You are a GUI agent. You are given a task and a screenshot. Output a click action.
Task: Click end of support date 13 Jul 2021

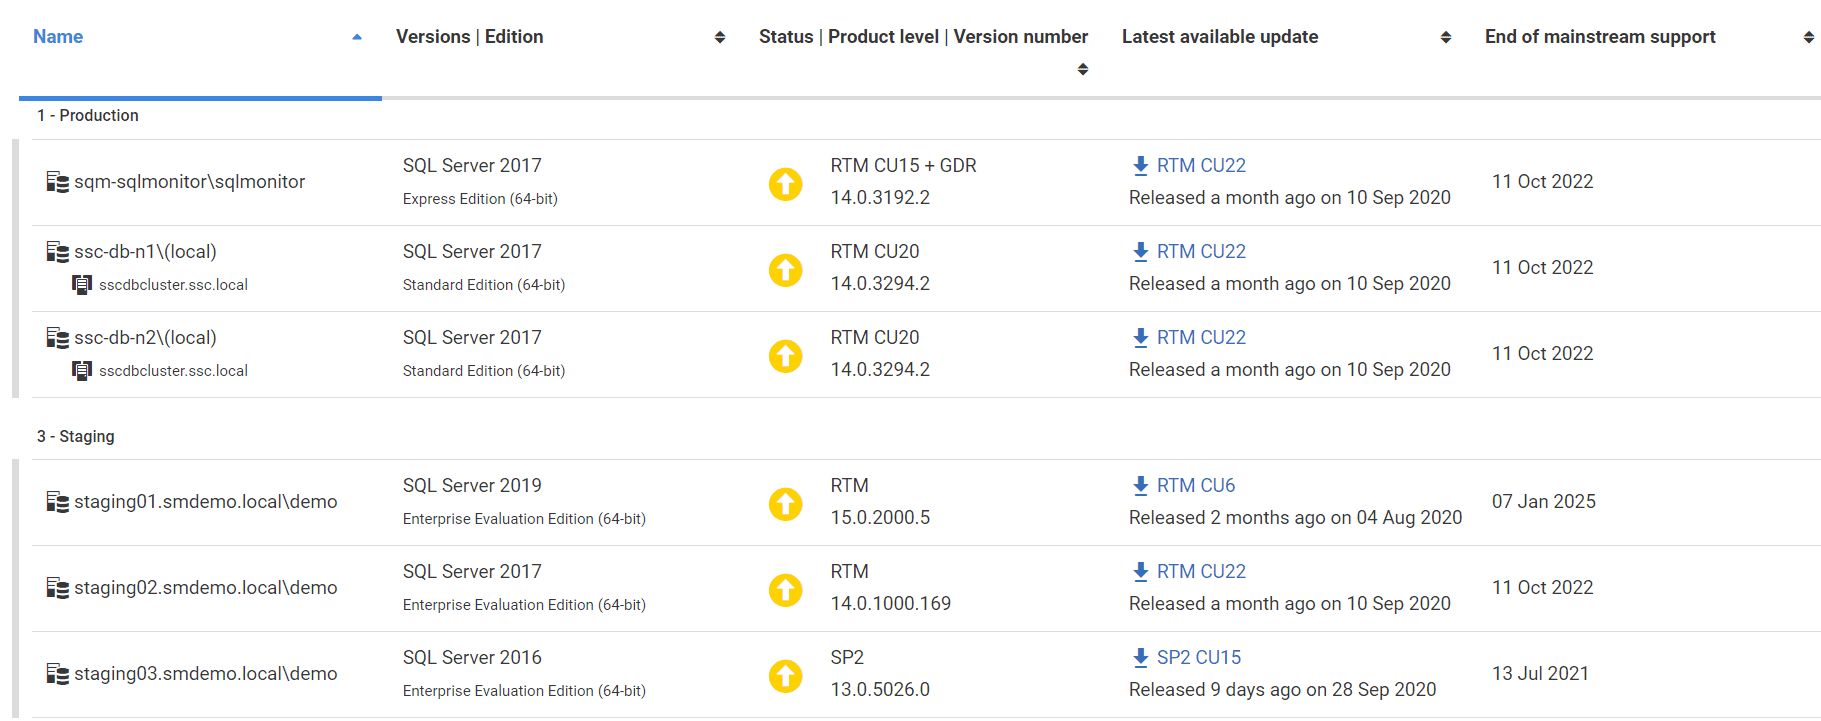click(x=1540, y=674)
